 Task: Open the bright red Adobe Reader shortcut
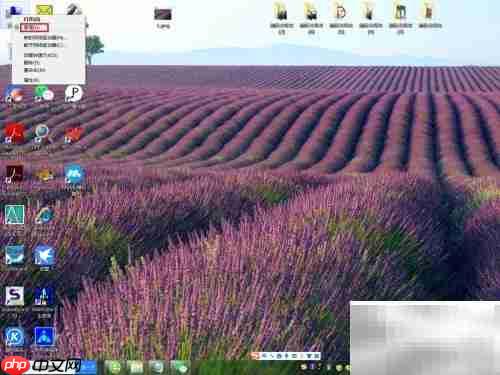pos(14,133)
